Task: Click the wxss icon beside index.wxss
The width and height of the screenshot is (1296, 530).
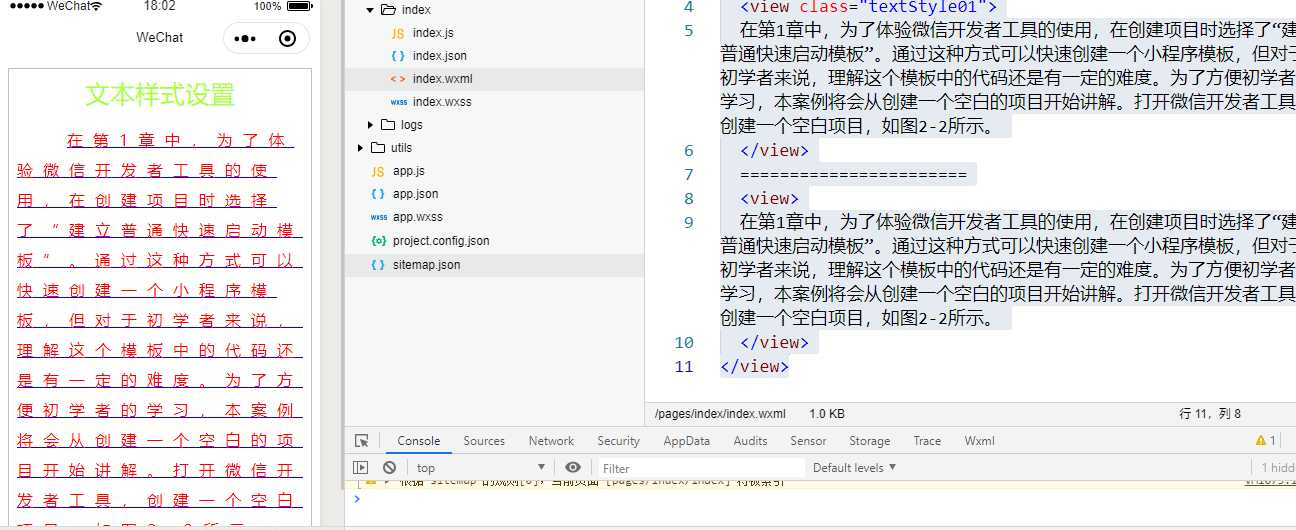Action: click(398, 102)
